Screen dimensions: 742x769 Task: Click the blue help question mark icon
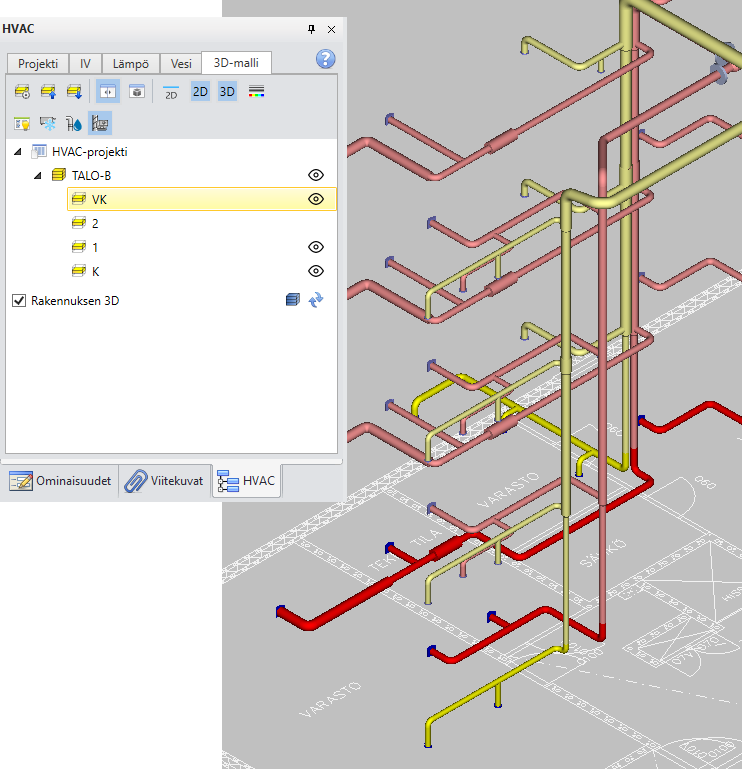click(x=325, y=59)
